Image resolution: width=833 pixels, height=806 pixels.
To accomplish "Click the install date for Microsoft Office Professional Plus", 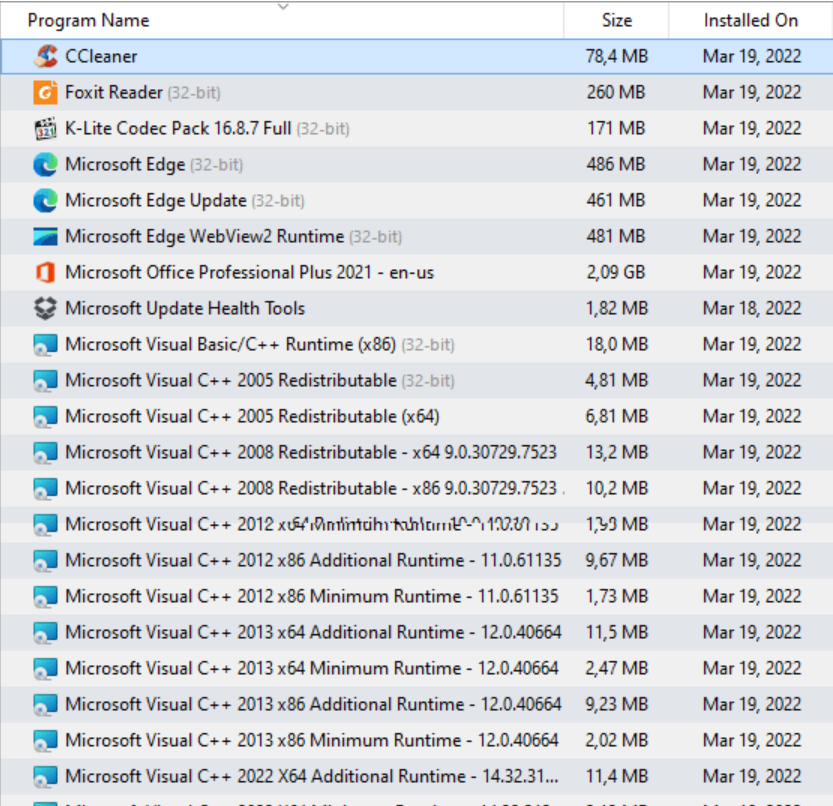I will tap(752, 273).
